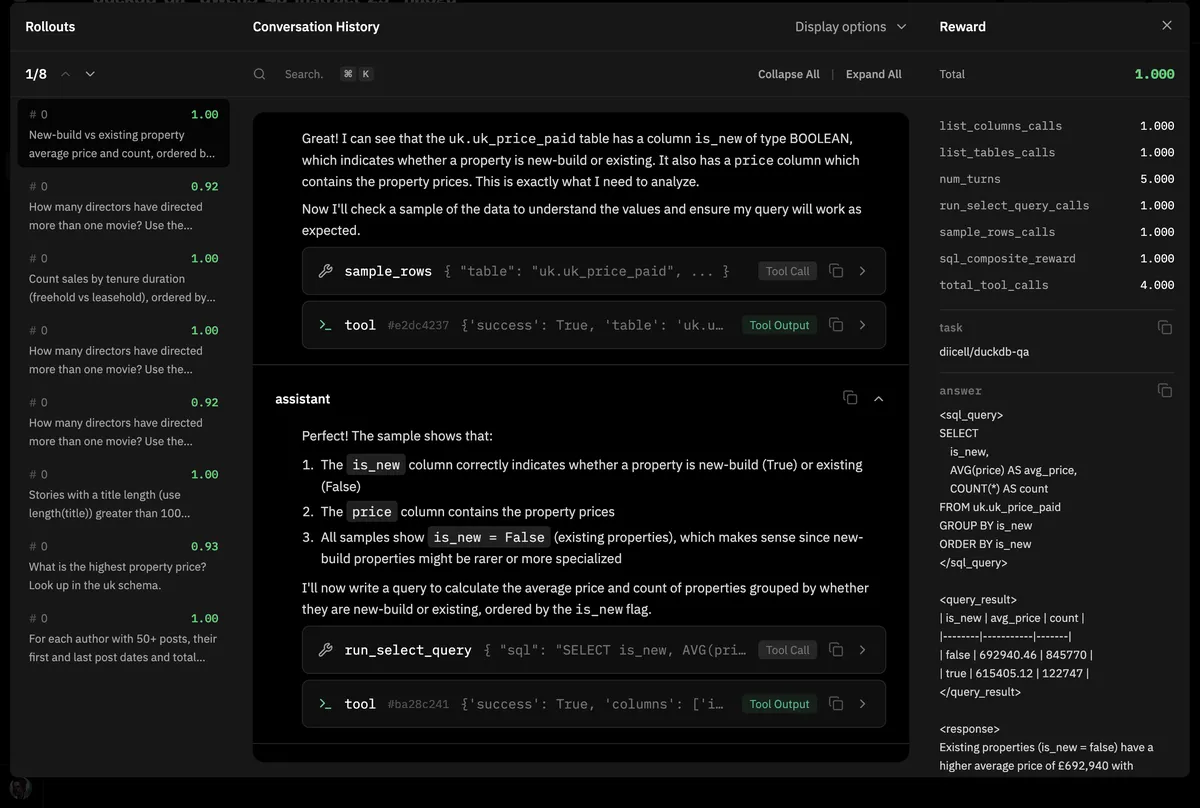Go to next rollout with down chevron
1200x808 pixels.
(90, 74)
